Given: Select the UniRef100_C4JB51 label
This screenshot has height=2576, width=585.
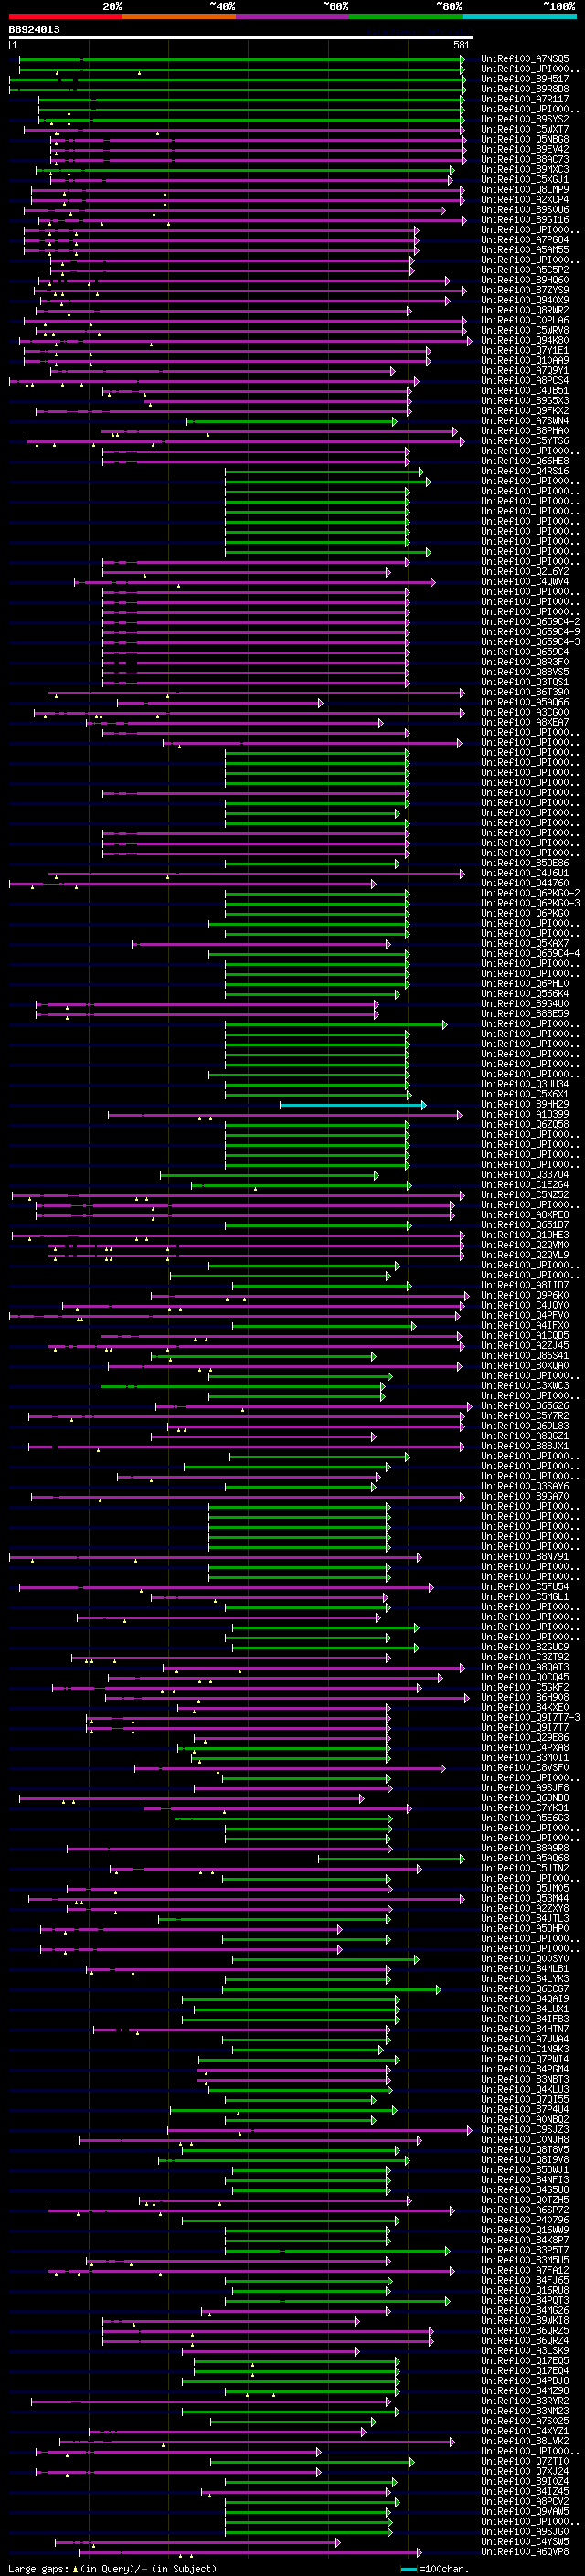Looking at the screenshot, I should (525, 390).
